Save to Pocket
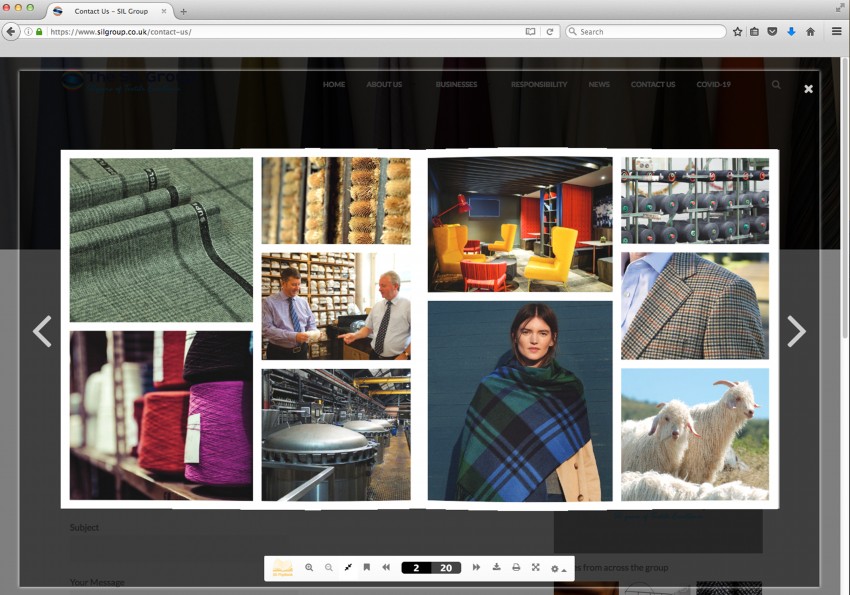Screen dimensions: 850x595 772,32
